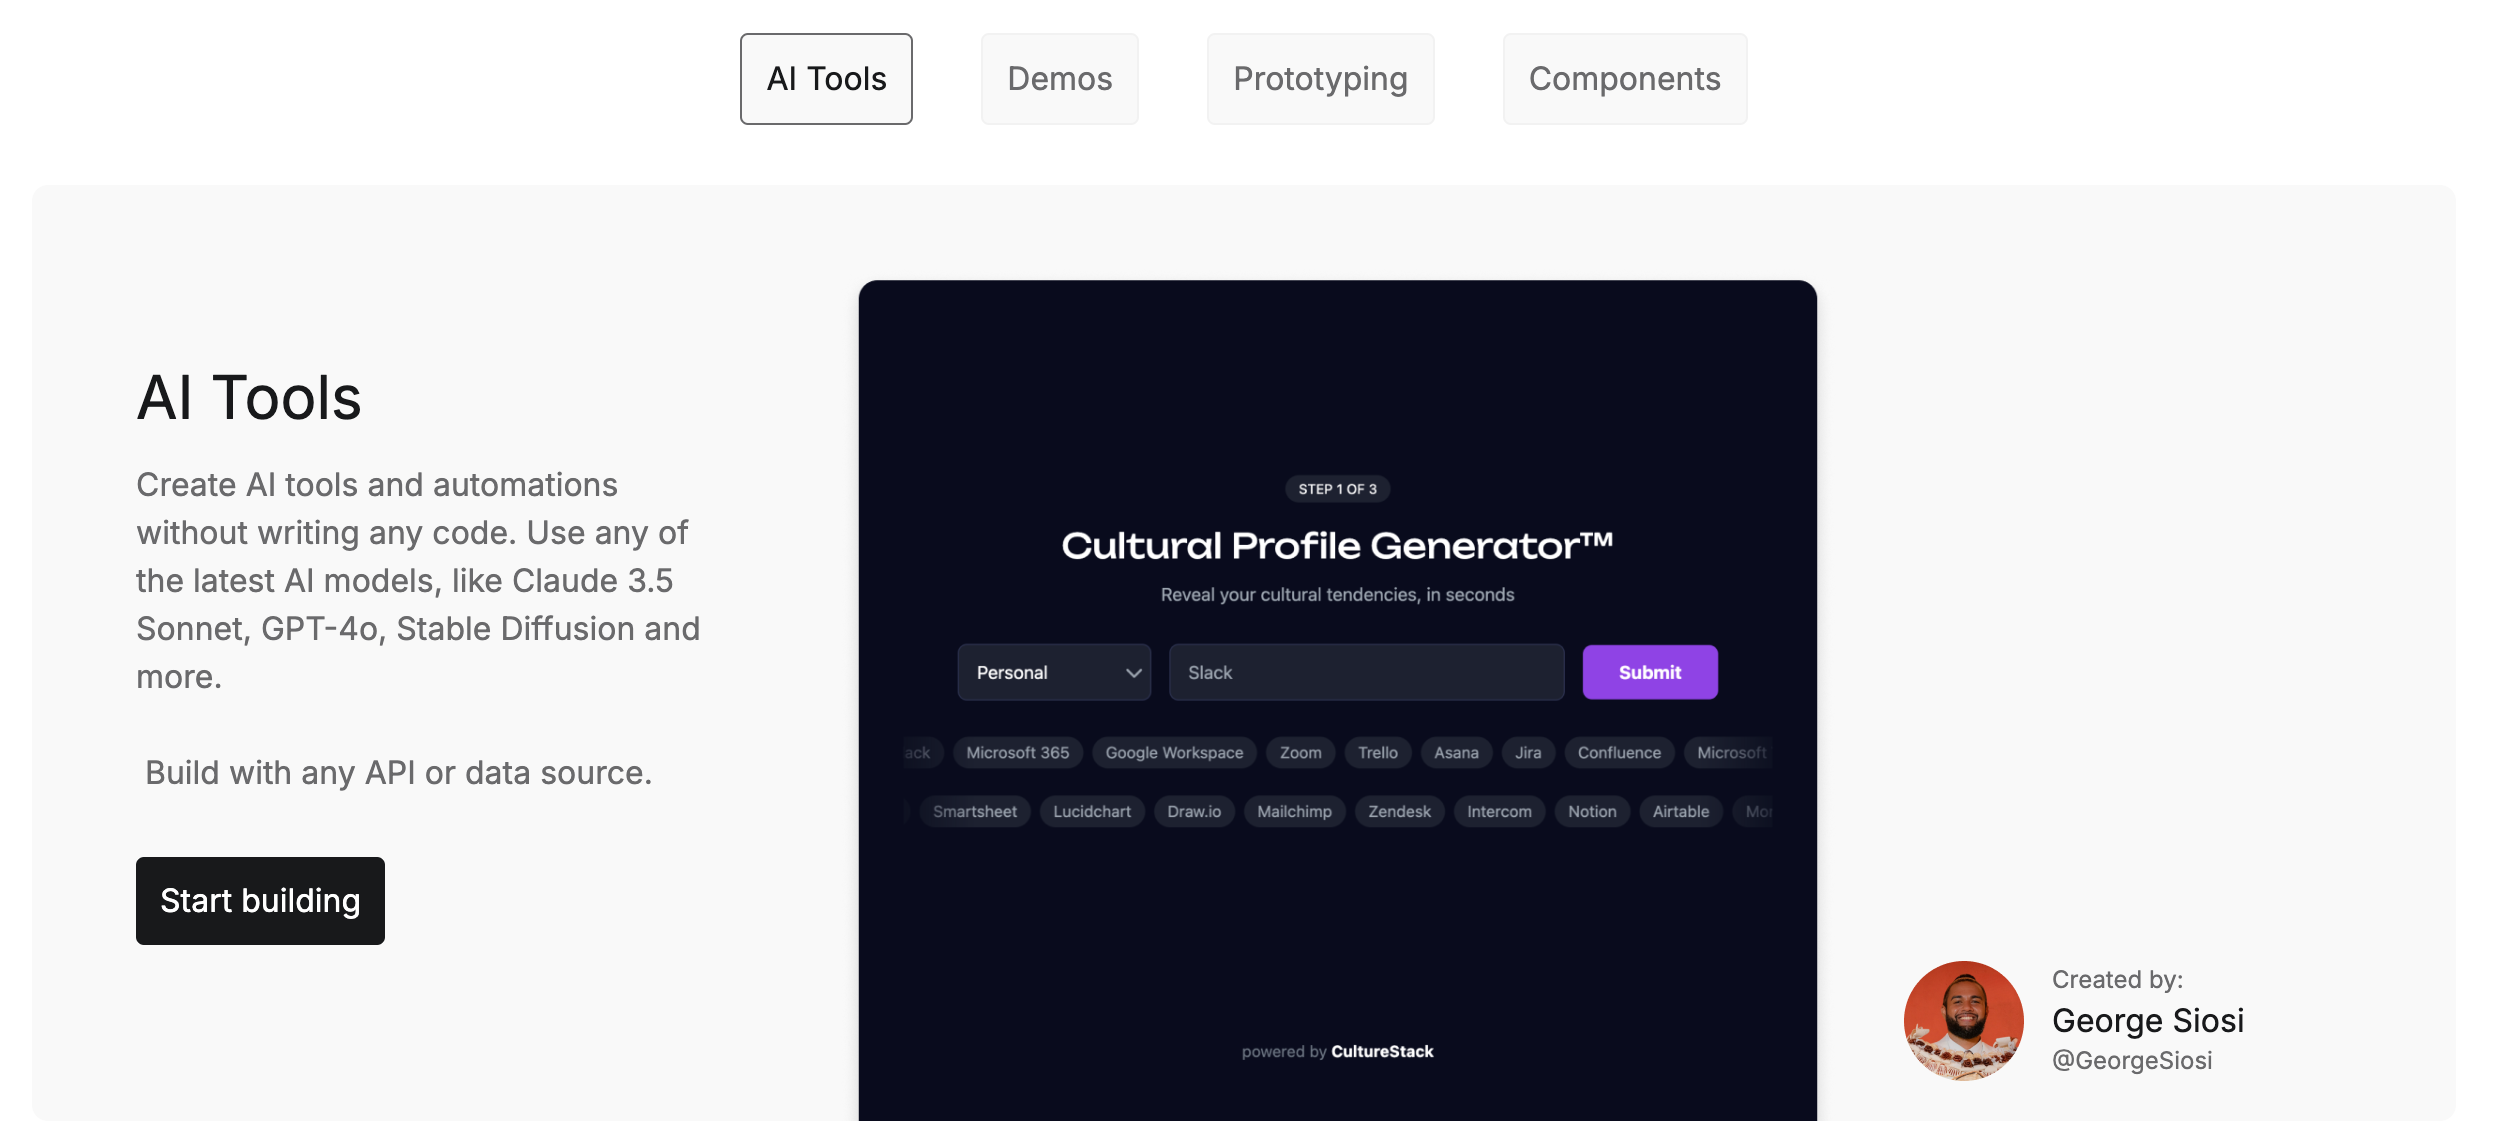This screenshot has width=2498, height=1148.
Task: Pick the Google Workspace tag
Action: coord(1174,753)
